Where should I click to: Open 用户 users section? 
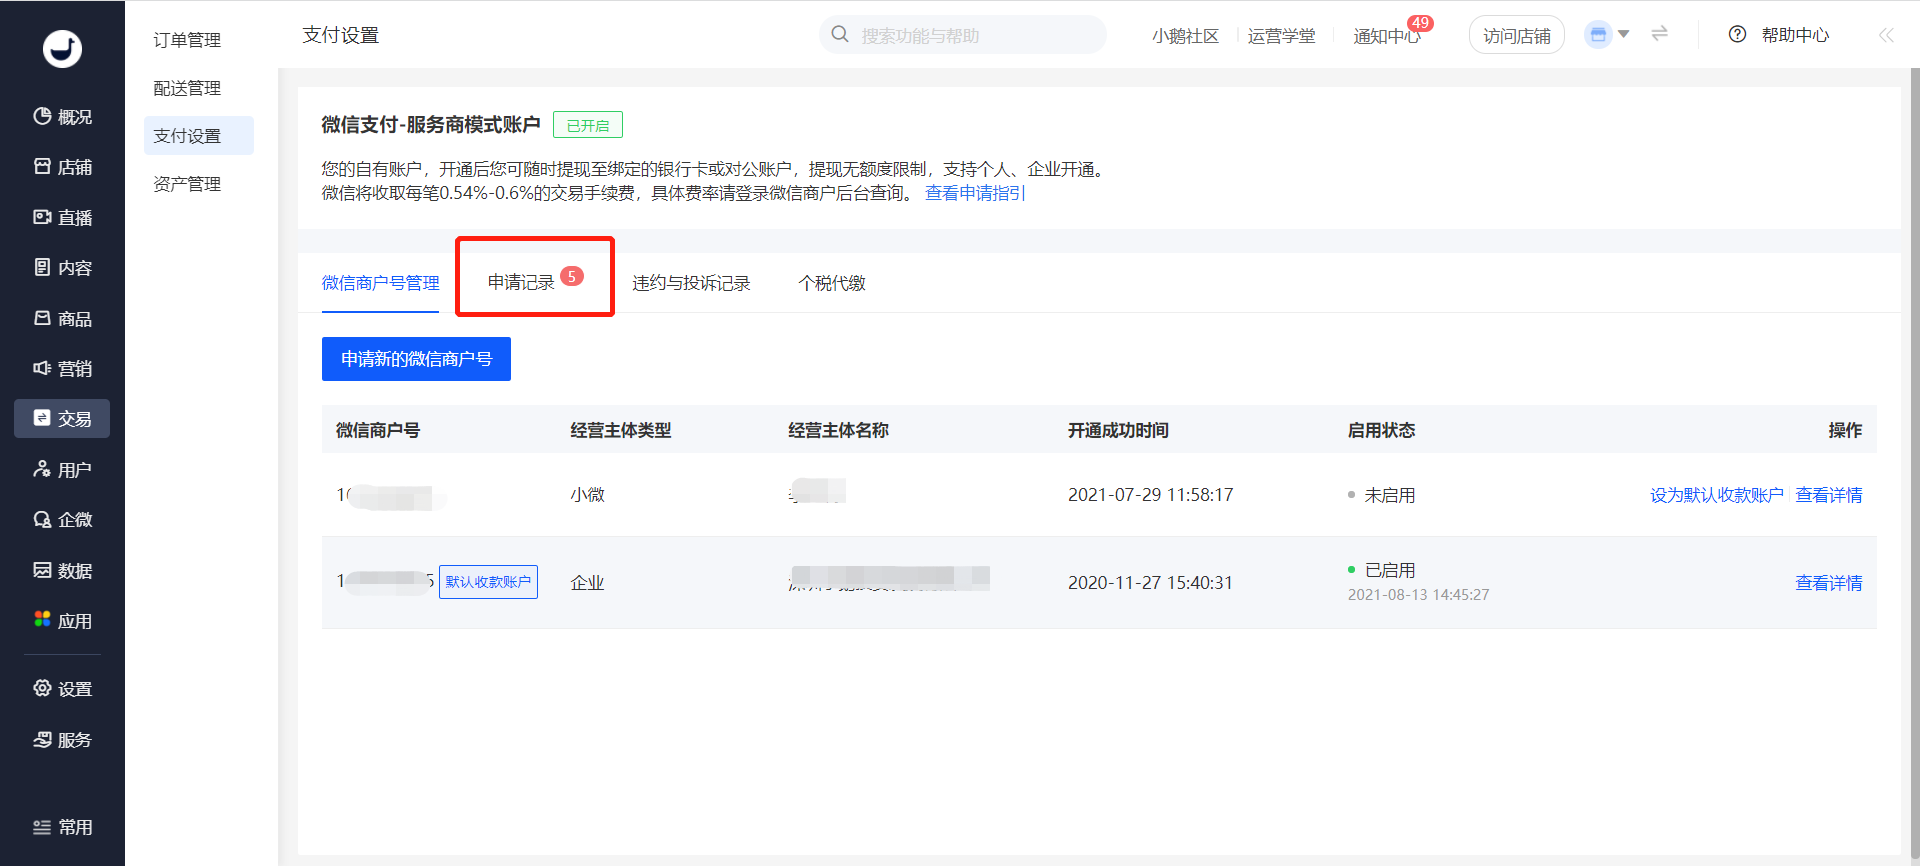pyautogui.click(x=62, y=469)
